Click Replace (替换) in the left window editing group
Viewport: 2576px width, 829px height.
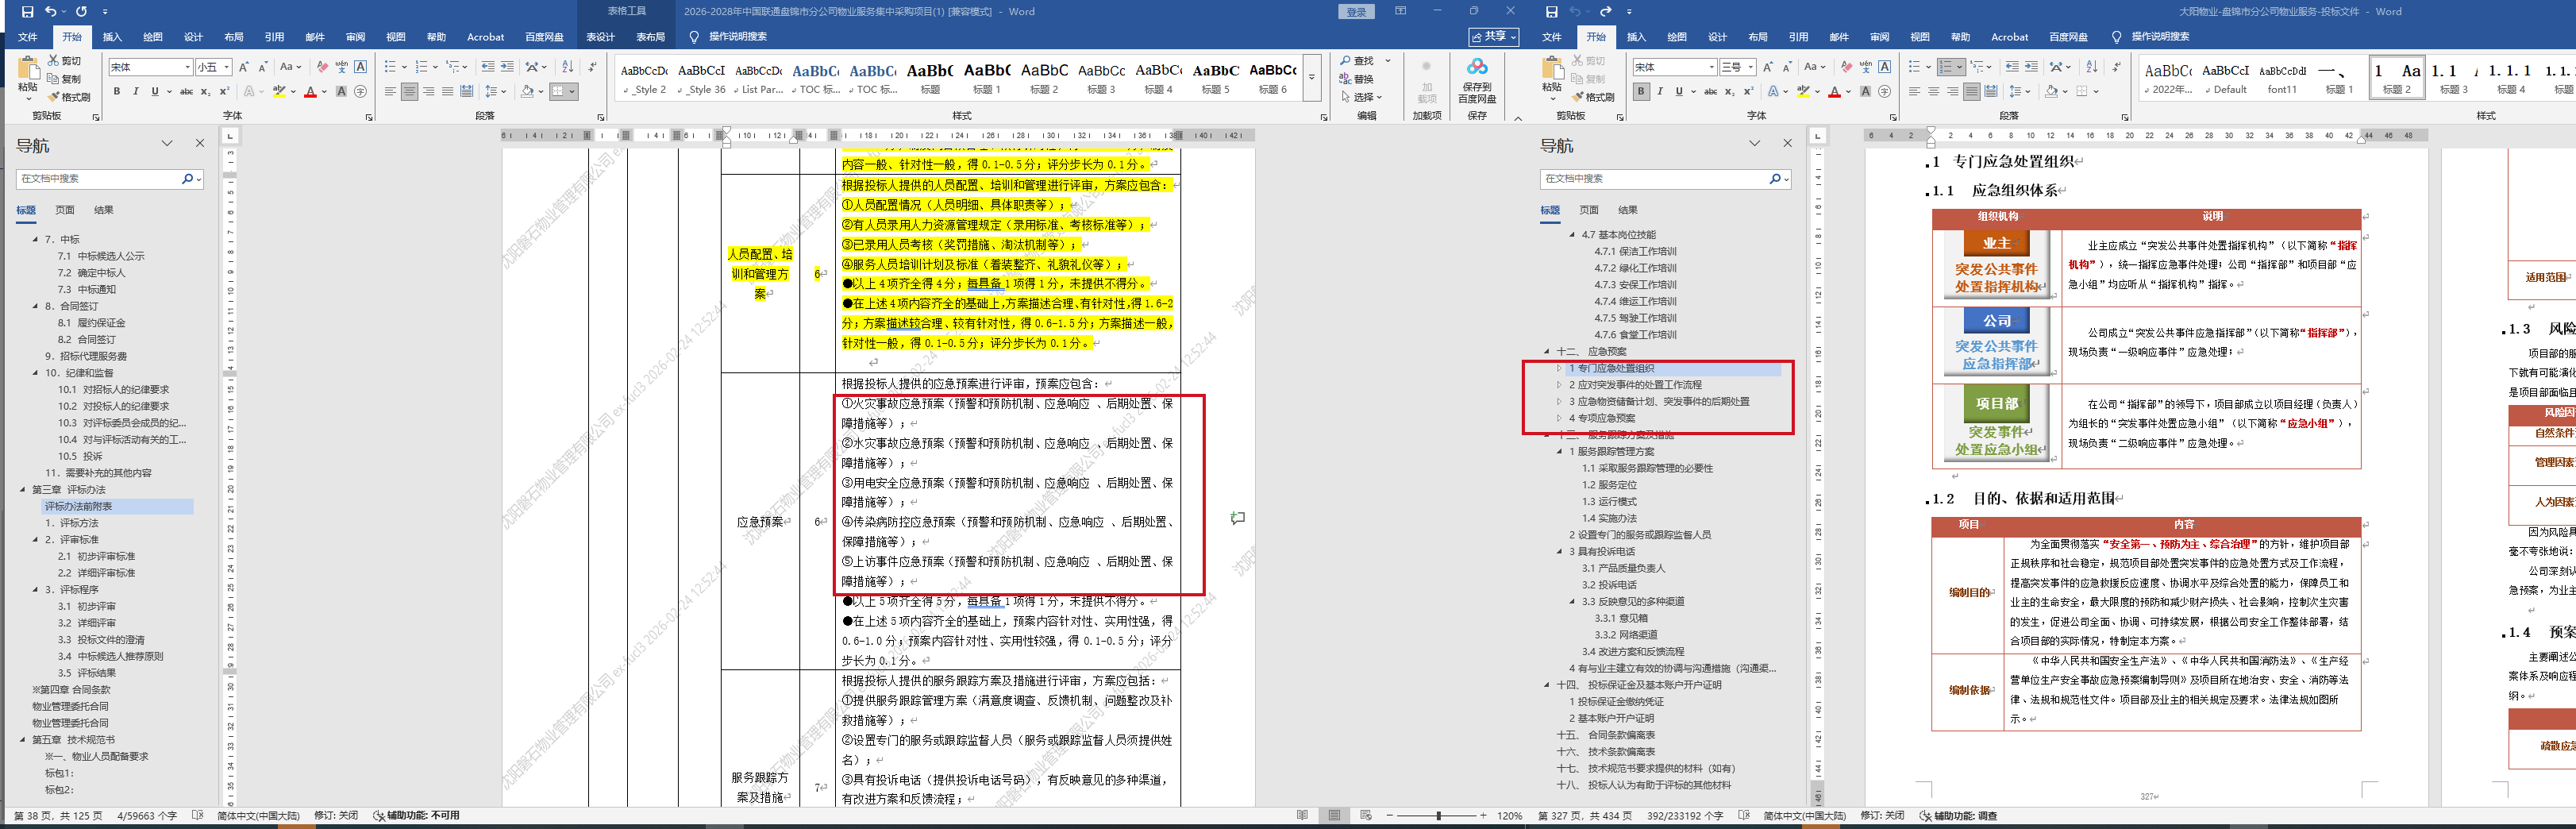1357,79
